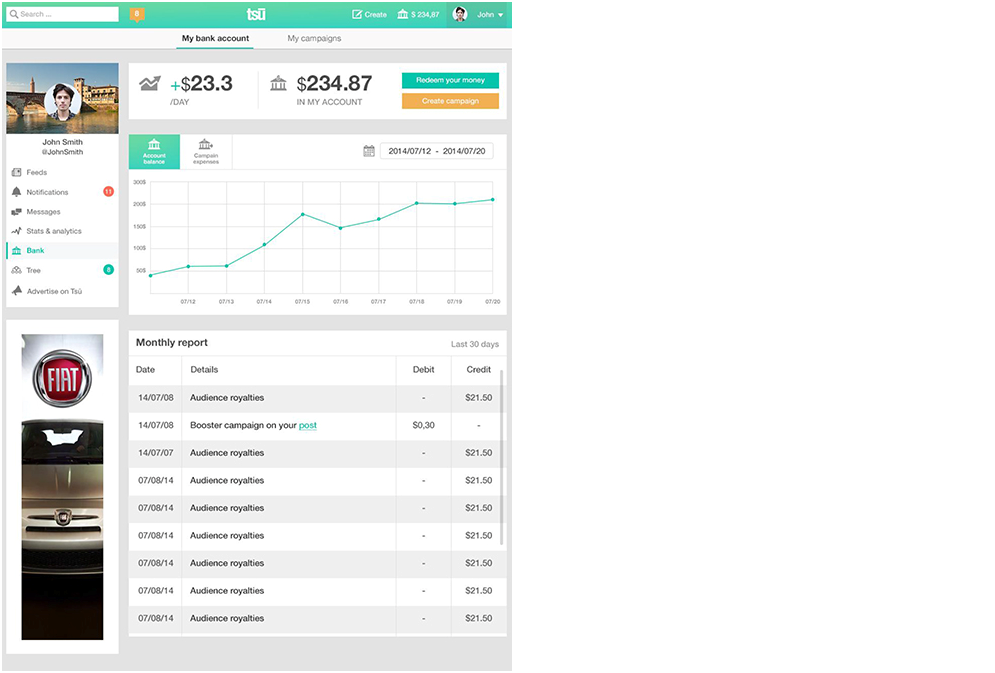Viewport: 995px width, 673px height.
Task: Click the Date column header
Action: point(145,370)
